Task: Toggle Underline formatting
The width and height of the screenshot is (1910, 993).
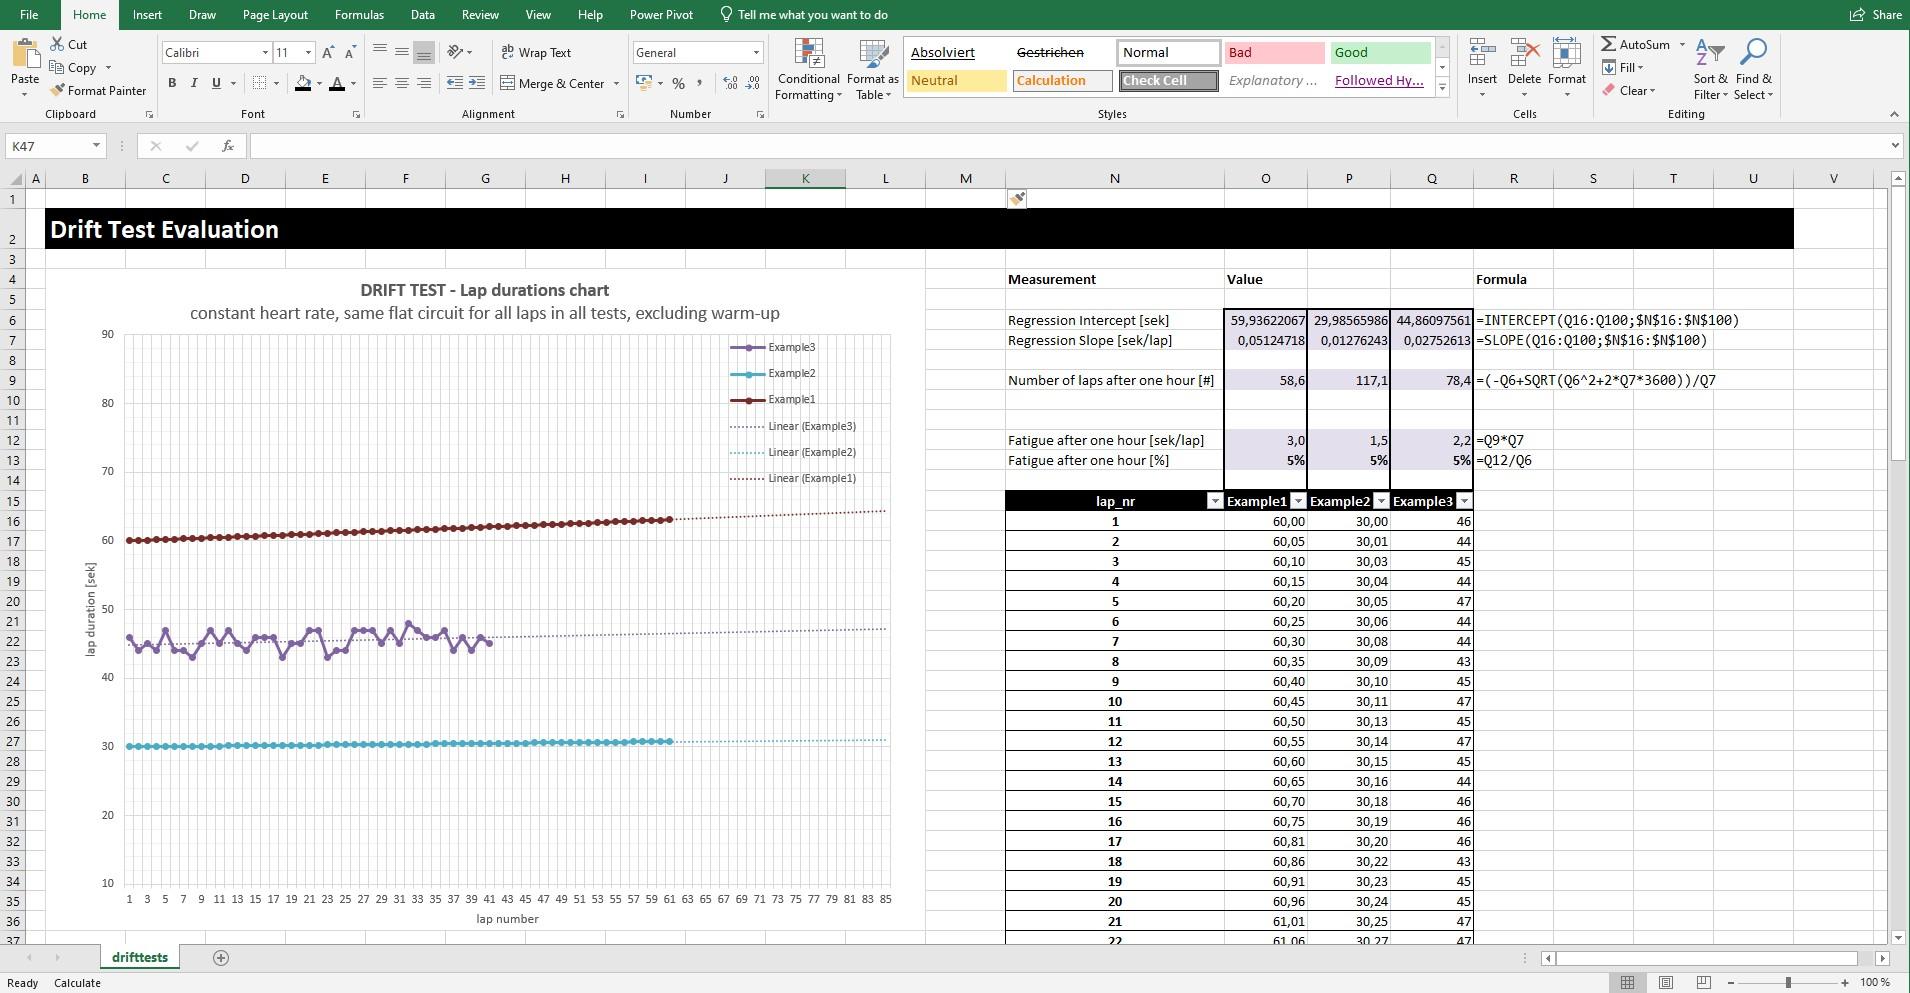Action: pyautogui.click(x=216, y=84)
